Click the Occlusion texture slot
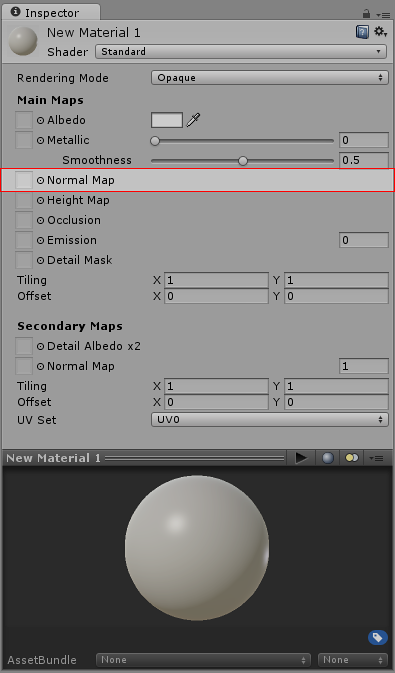 tap(24, 220)
